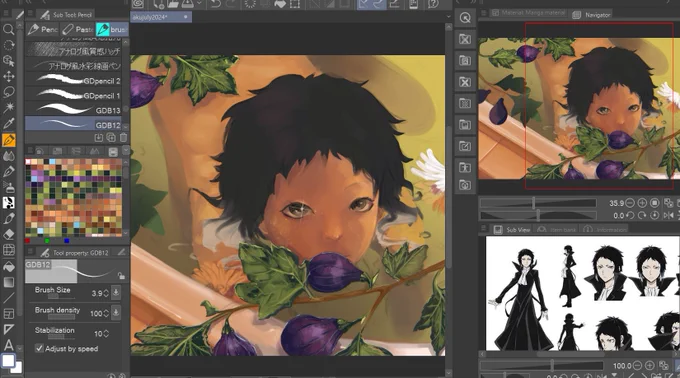Select the GDpencil 1 brush
Image resolution: width=680 pixels, height=378 pixels.
[73, 95]
